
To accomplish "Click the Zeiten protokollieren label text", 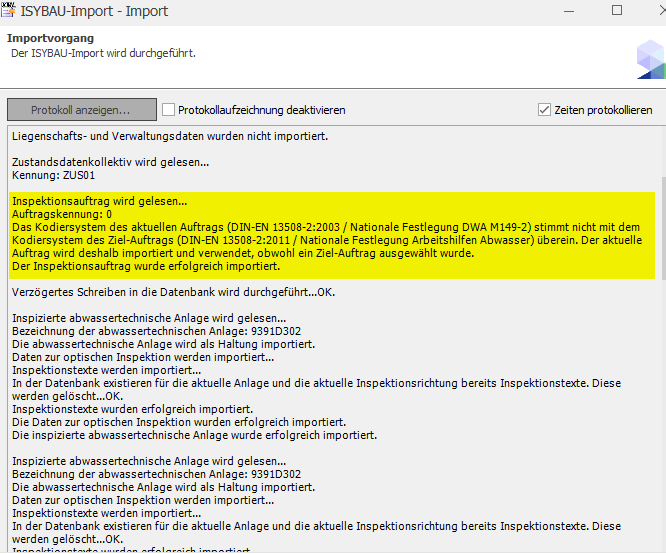I will [x=603, y=110].
